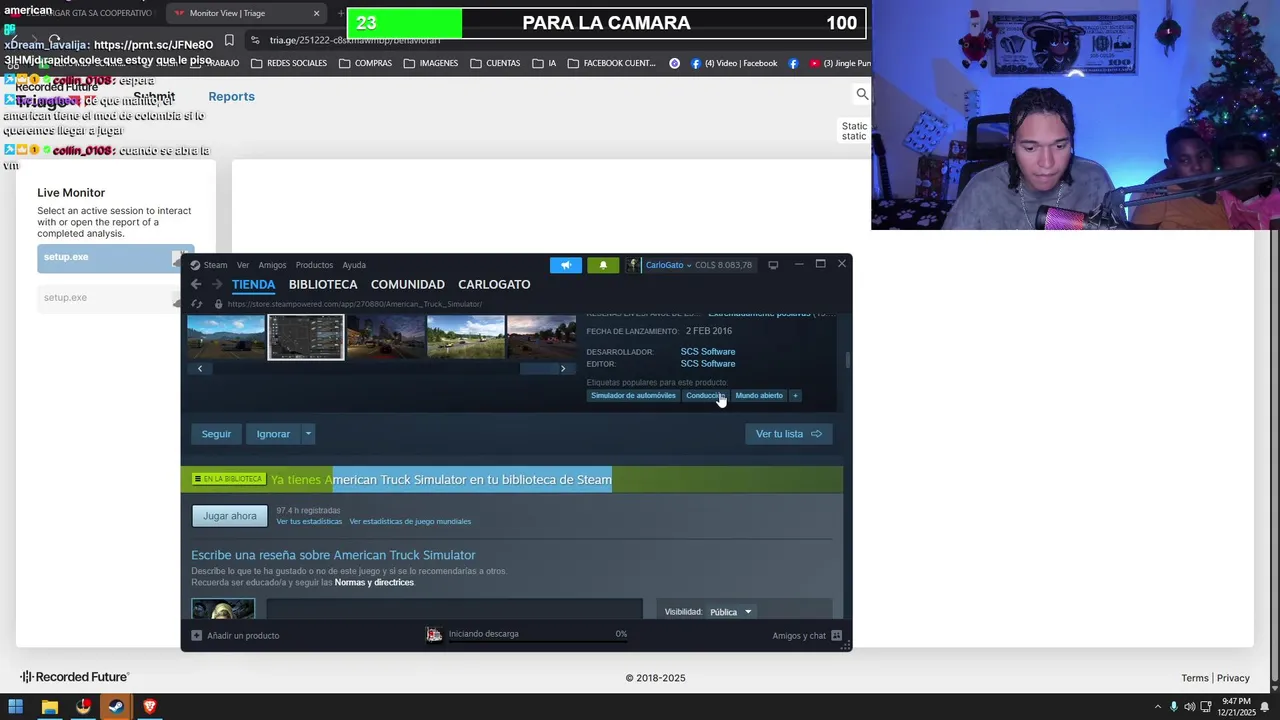Go to the TIENDA tab

pyautogui.click(x=253, y=285)
